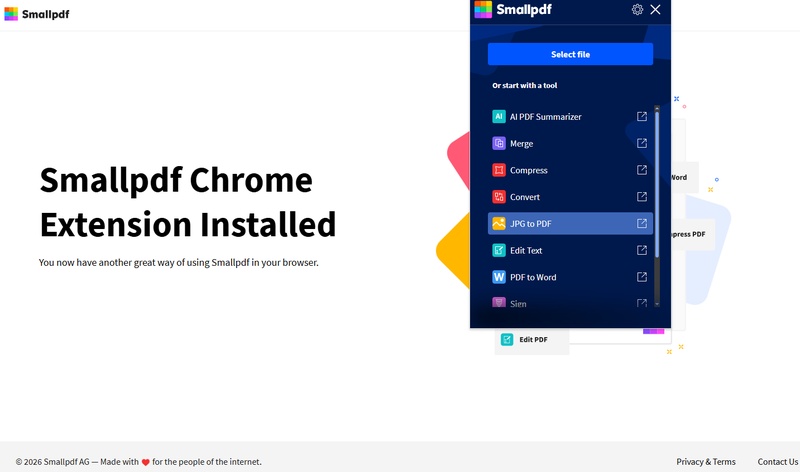Click the scrollbar up arrow in popup
Image resolution: width=800 pixels, height=472 pixels.
[657, 108]
